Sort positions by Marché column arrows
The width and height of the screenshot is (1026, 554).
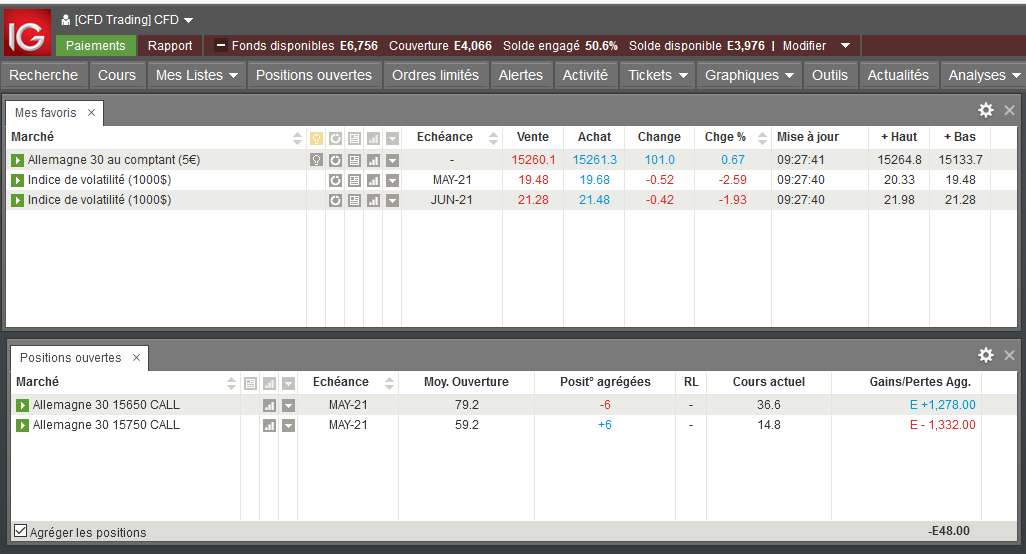[x=231, y=383]
